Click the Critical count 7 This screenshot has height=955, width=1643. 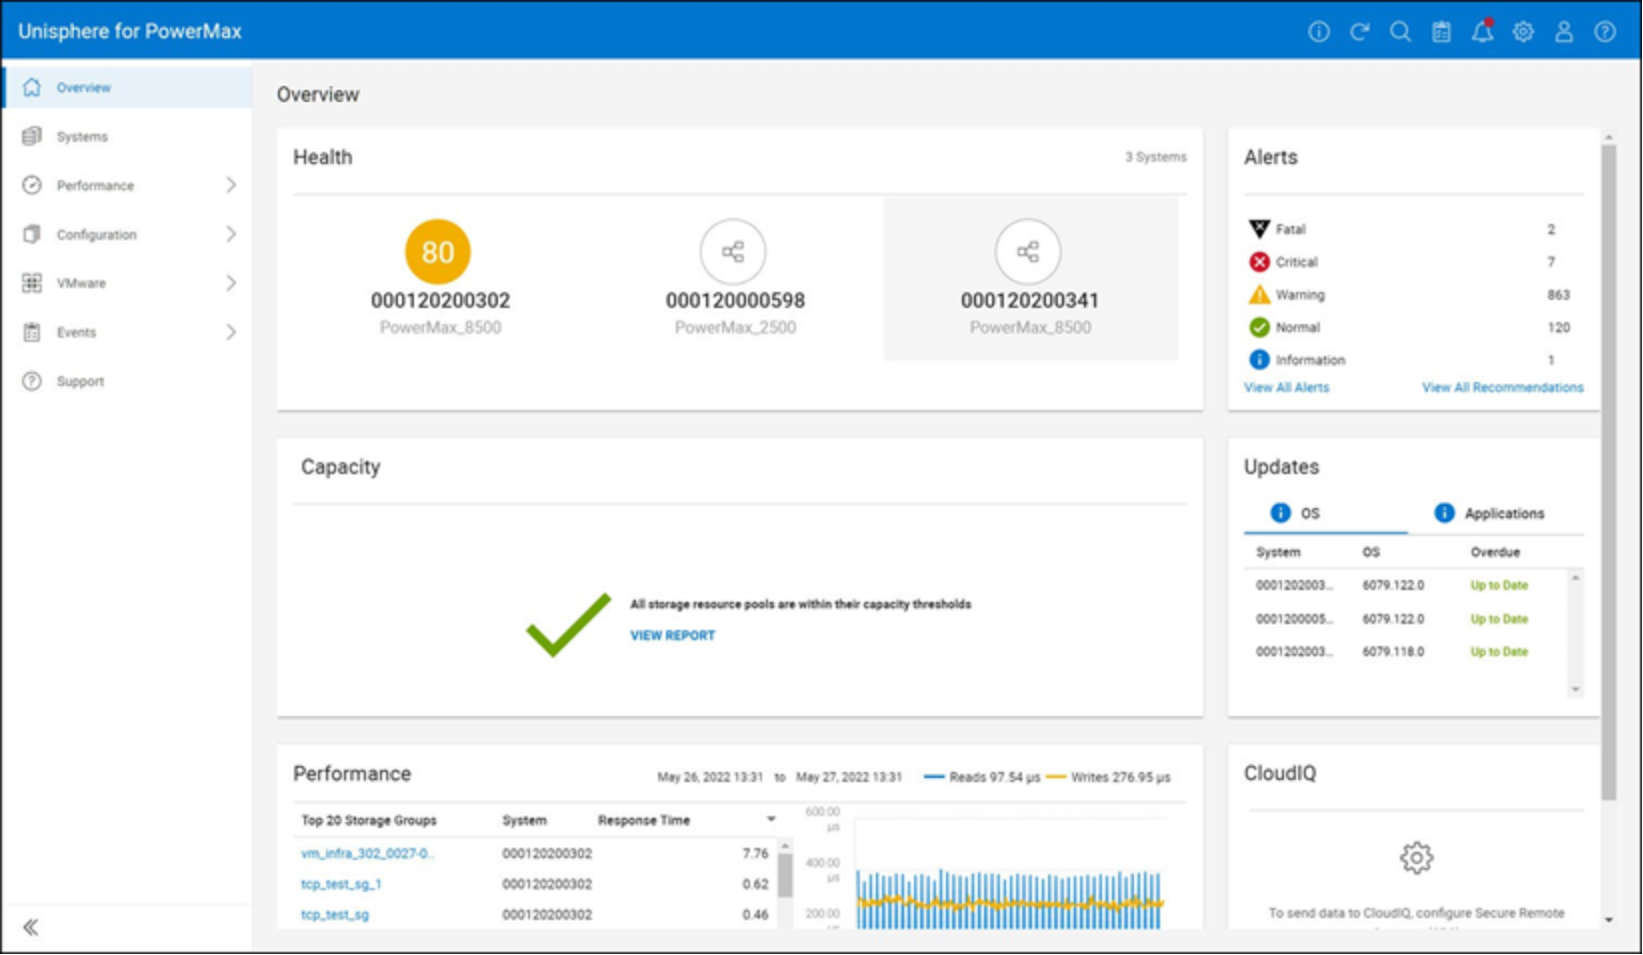[x=1551, y=262]
